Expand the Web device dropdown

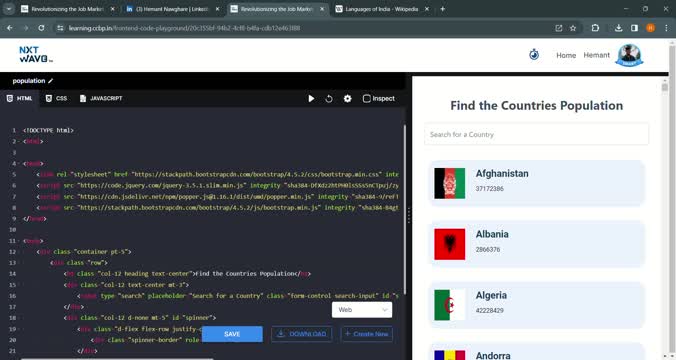[x=362, y=310]
